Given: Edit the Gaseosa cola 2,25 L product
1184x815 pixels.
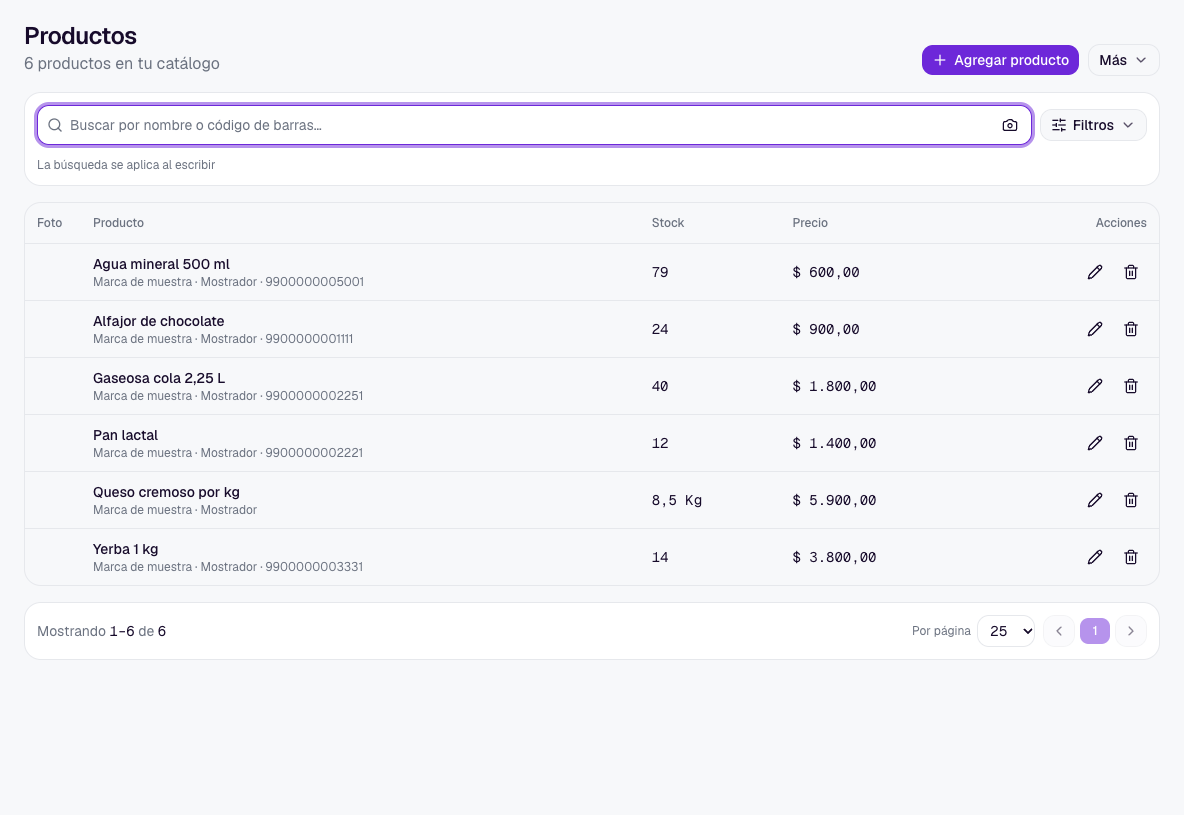Looking at the screenshot, I should [1095, 386].
